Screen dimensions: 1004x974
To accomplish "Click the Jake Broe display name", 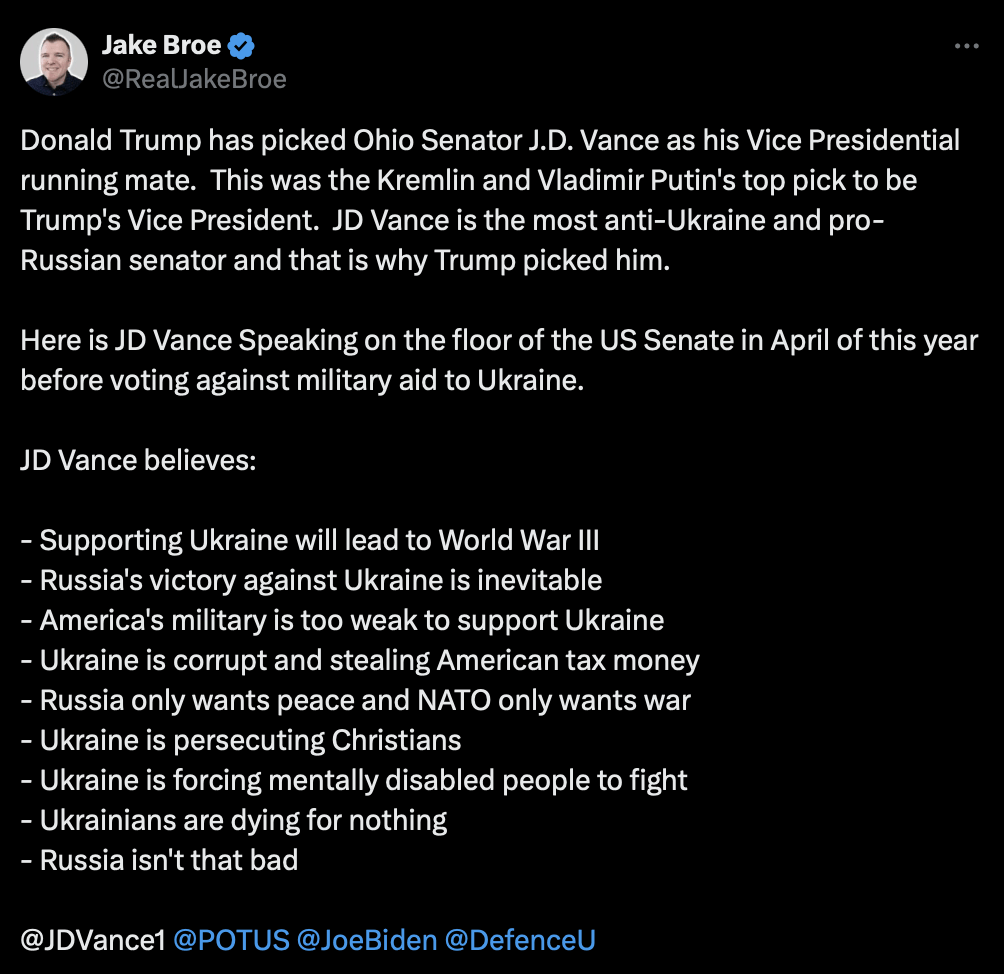I will 162,46.
